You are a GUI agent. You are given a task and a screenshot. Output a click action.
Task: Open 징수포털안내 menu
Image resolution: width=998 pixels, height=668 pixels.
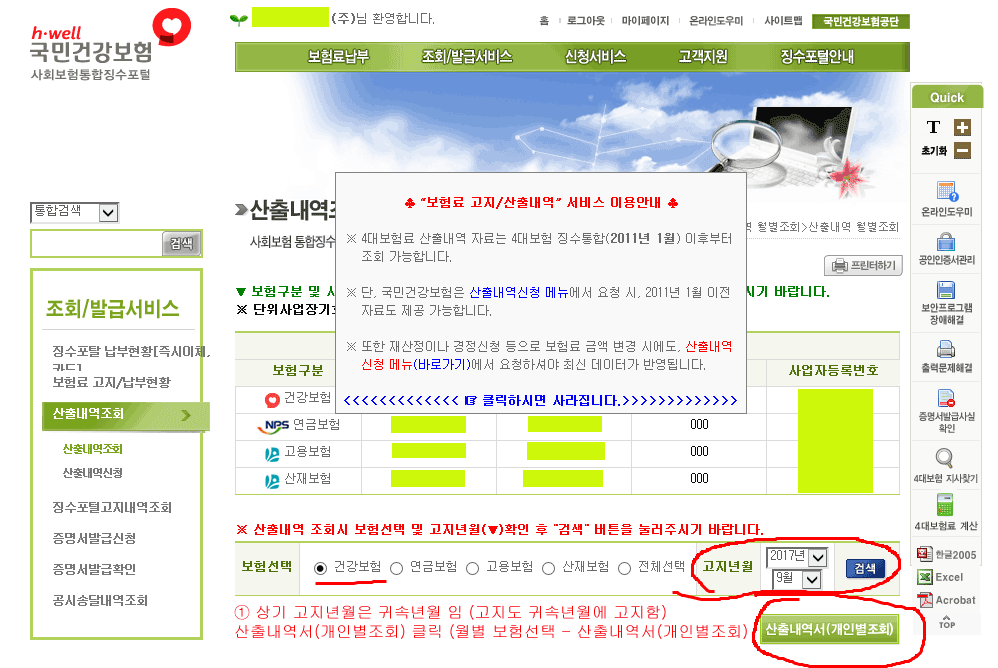(817, 57)
